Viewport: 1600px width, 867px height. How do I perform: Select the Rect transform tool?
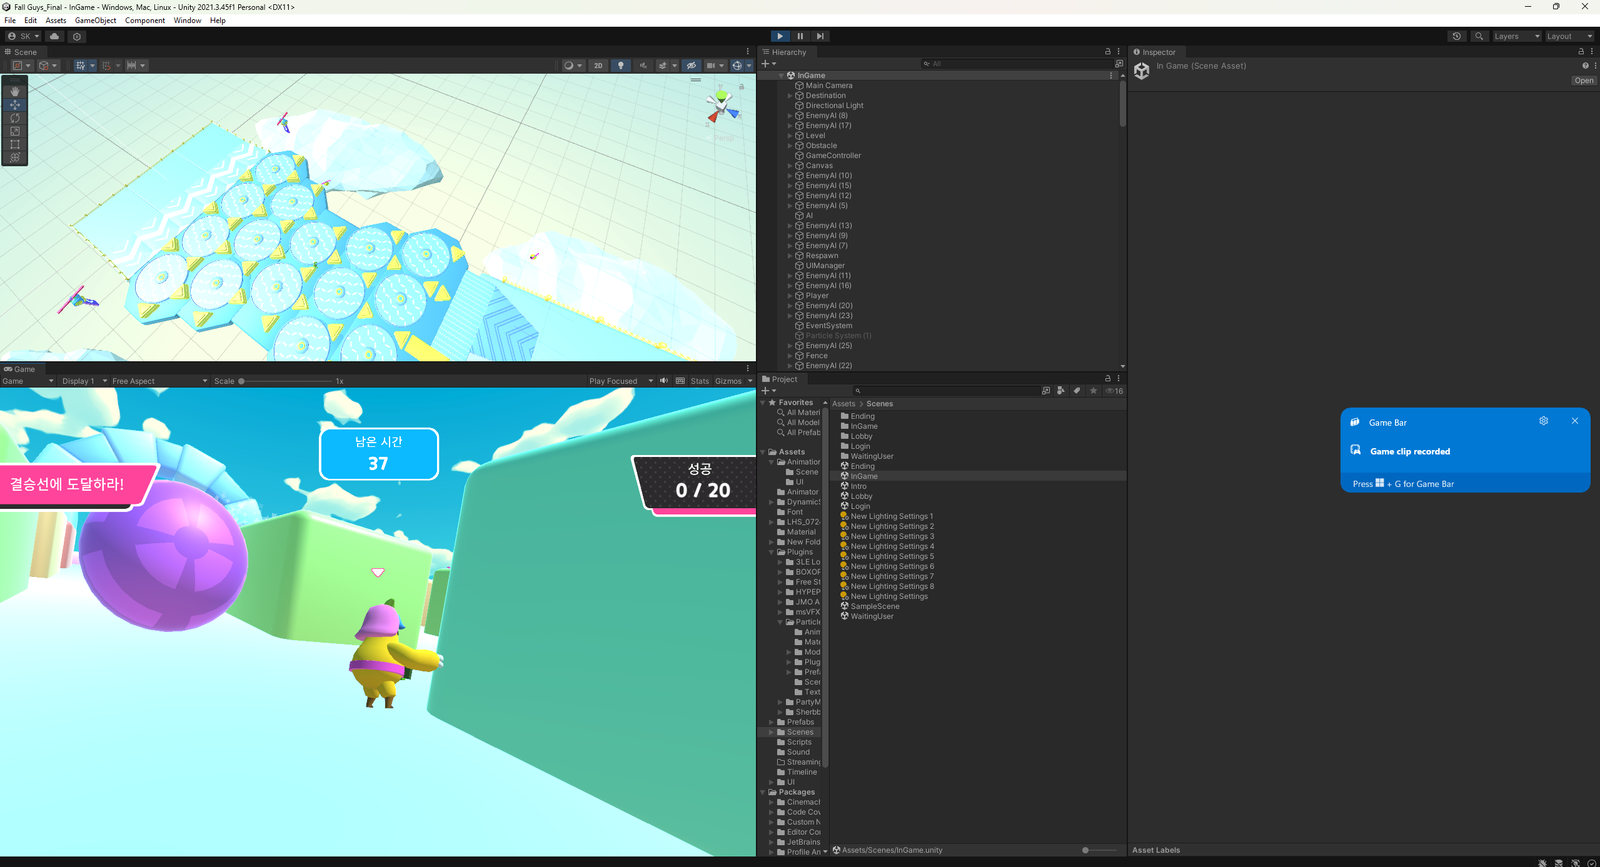pos(15,144)
